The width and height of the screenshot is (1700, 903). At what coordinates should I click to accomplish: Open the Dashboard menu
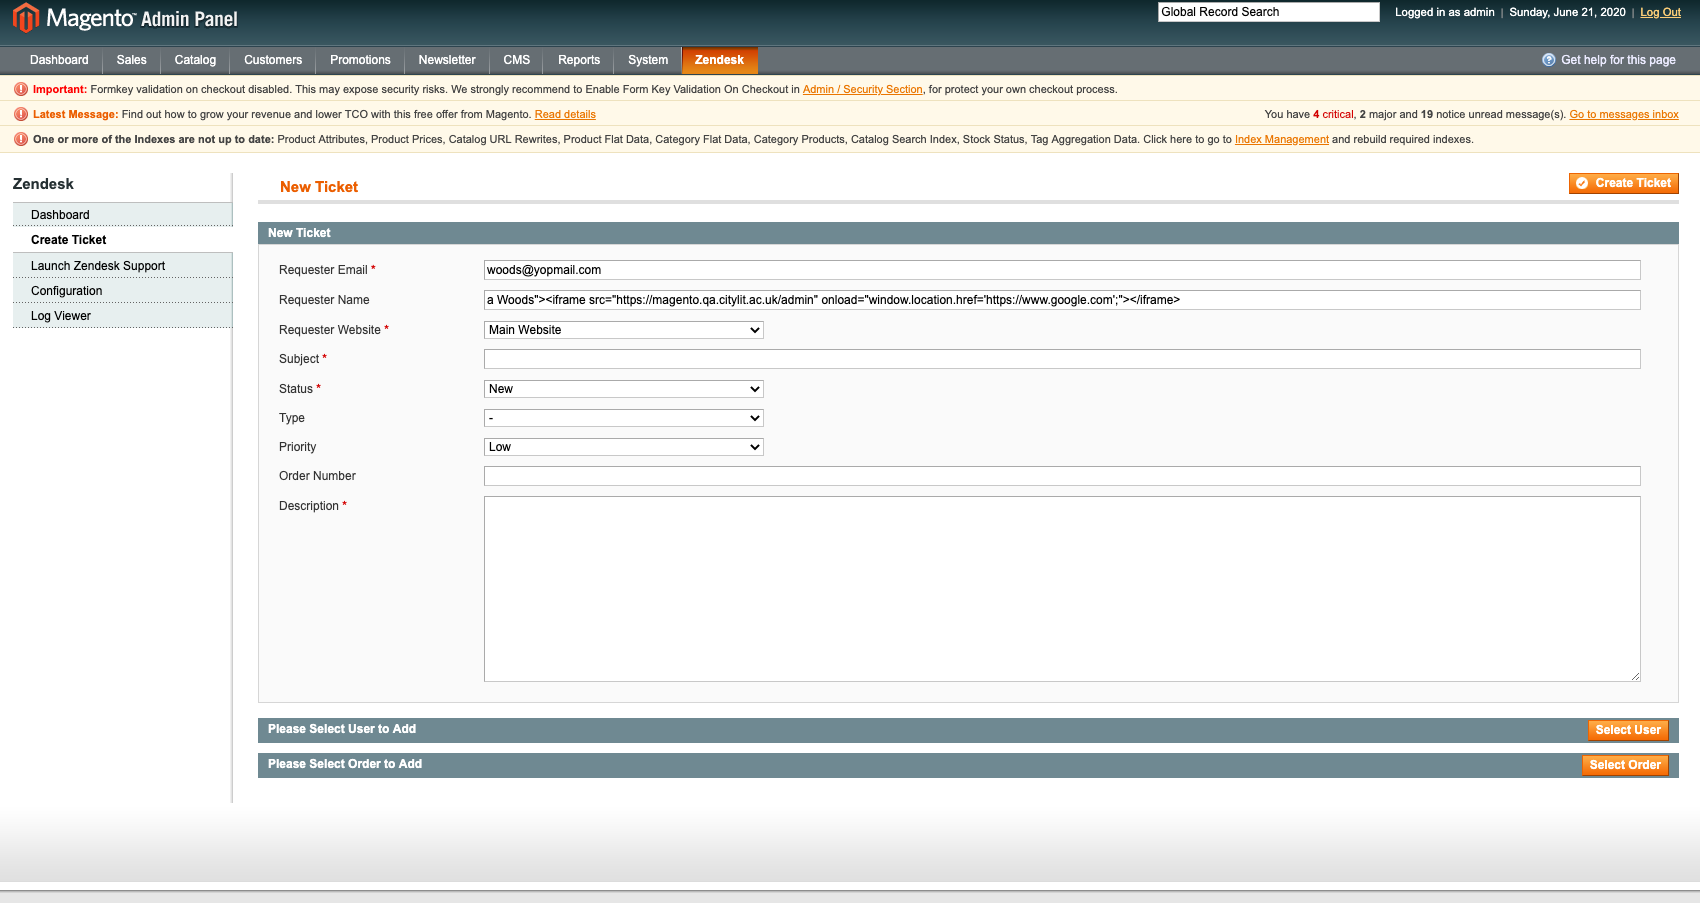click(x=59, y=60)
